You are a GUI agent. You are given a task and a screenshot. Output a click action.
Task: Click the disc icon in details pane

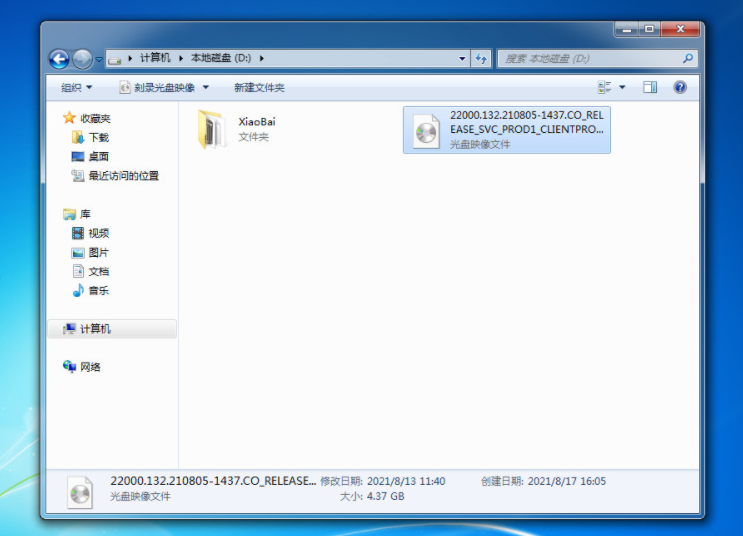(x=80, y=493)
